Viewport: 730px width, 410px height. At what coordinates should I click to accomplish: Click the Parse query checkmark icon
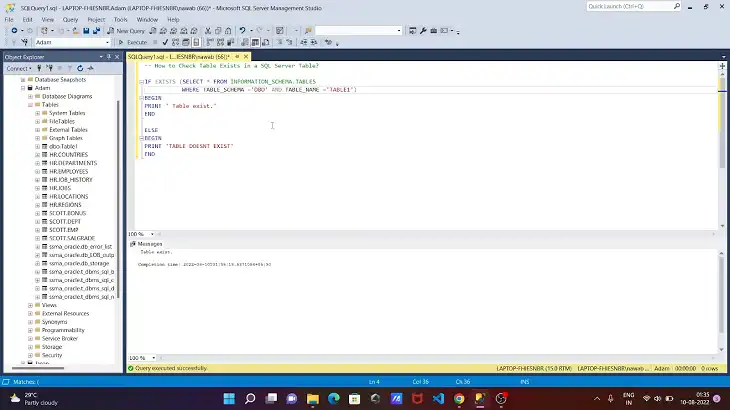pos(165,42)
